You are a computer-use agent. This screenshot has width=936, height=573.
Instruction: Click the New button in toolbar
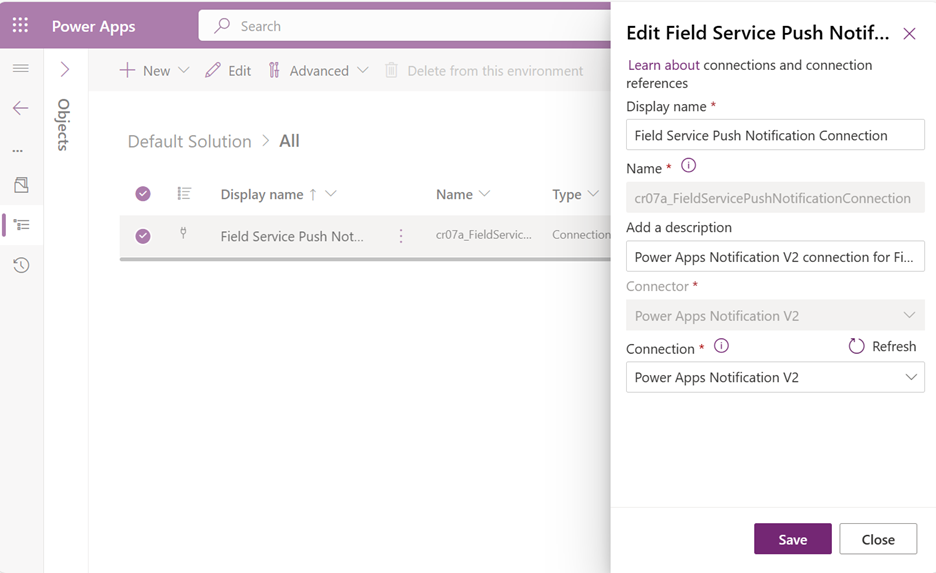[x=145, y=70]
